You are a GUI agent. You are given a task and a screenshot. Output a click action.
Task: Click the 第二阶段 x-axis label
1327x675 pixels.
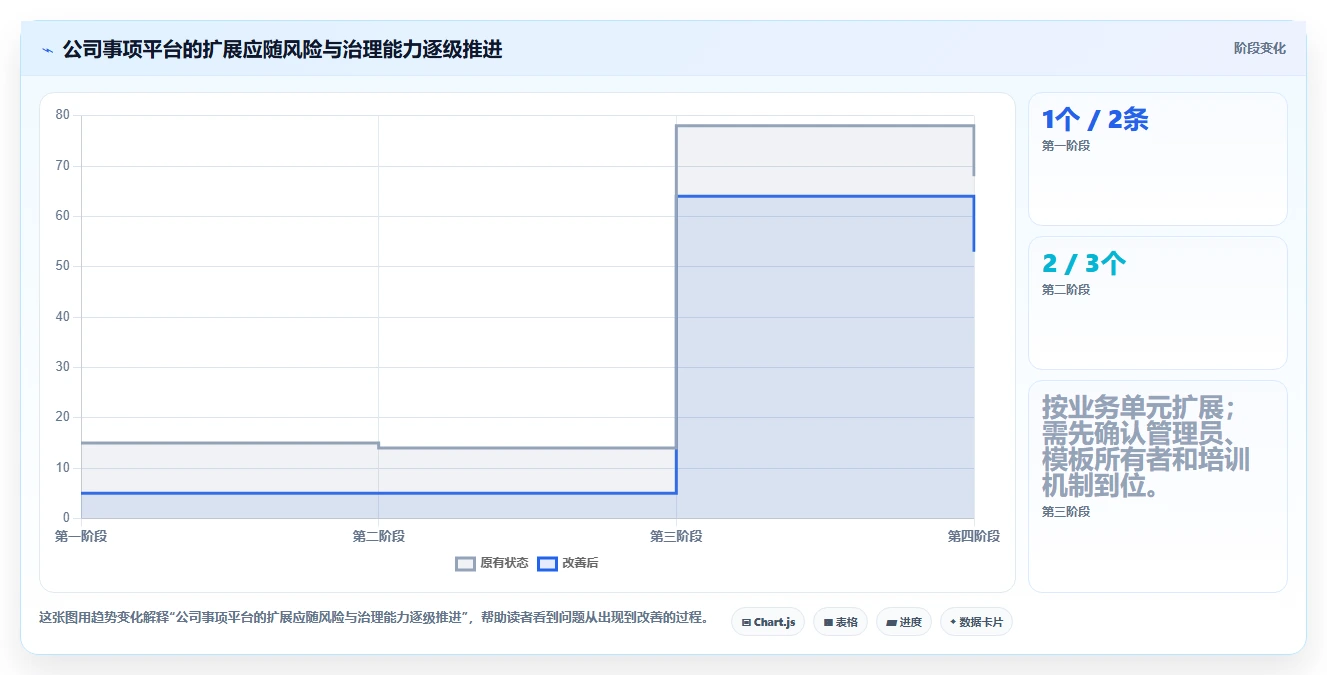click(x=379, y=536)
